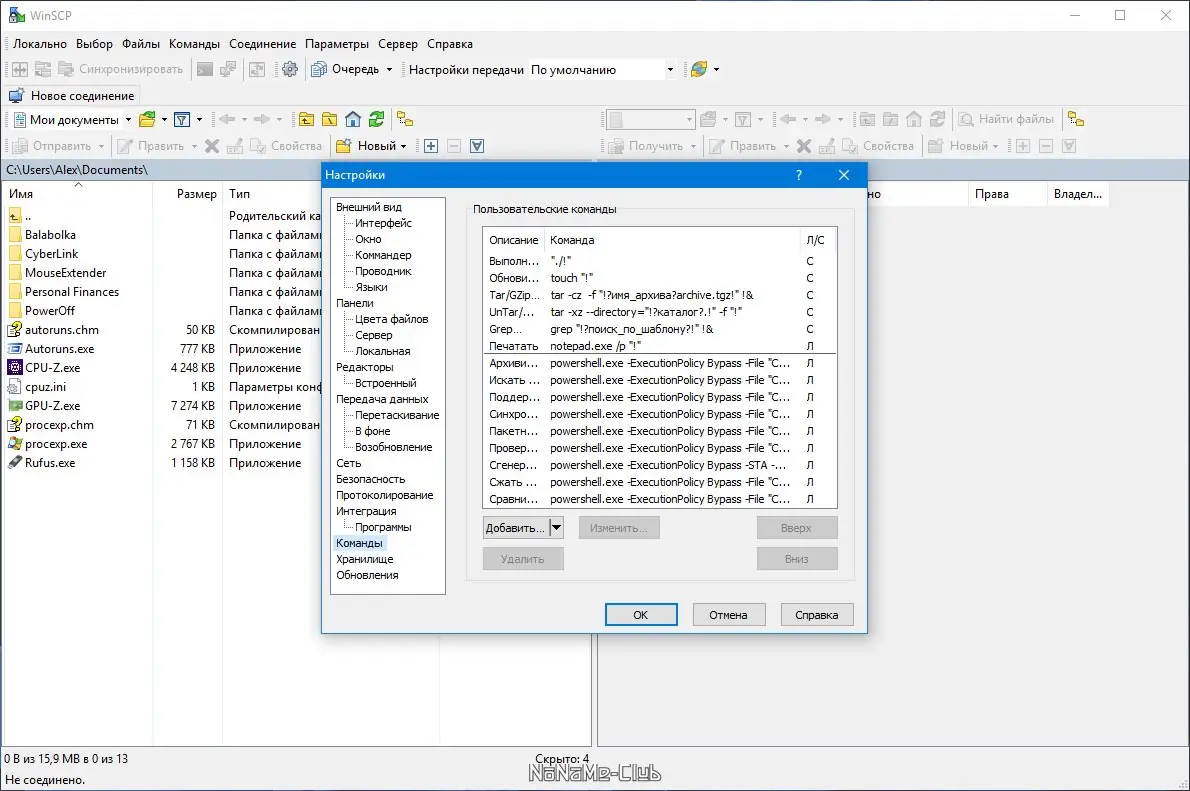
Task: Open the Выбор menu
Action: (94, 44)
